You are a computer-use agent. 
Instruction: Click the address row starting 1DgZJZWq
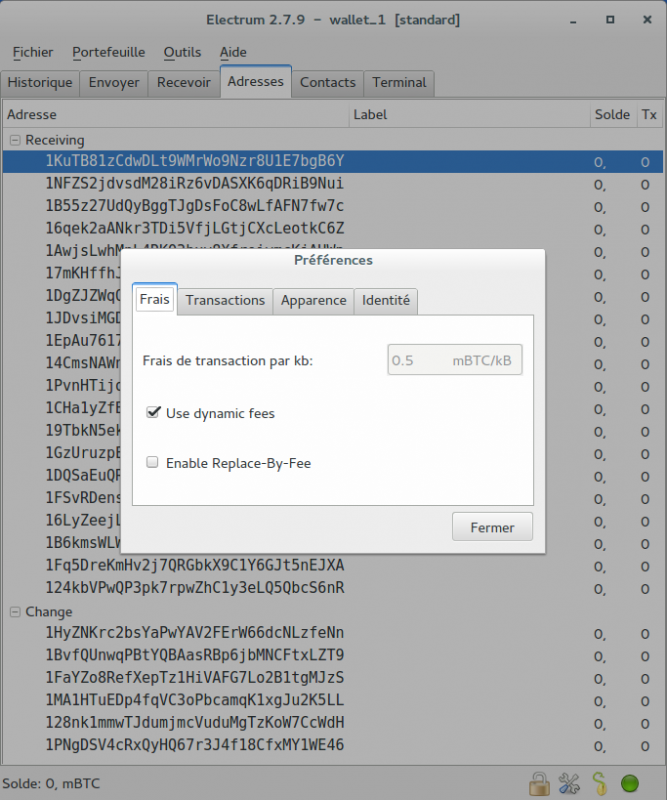click(83, 296)
